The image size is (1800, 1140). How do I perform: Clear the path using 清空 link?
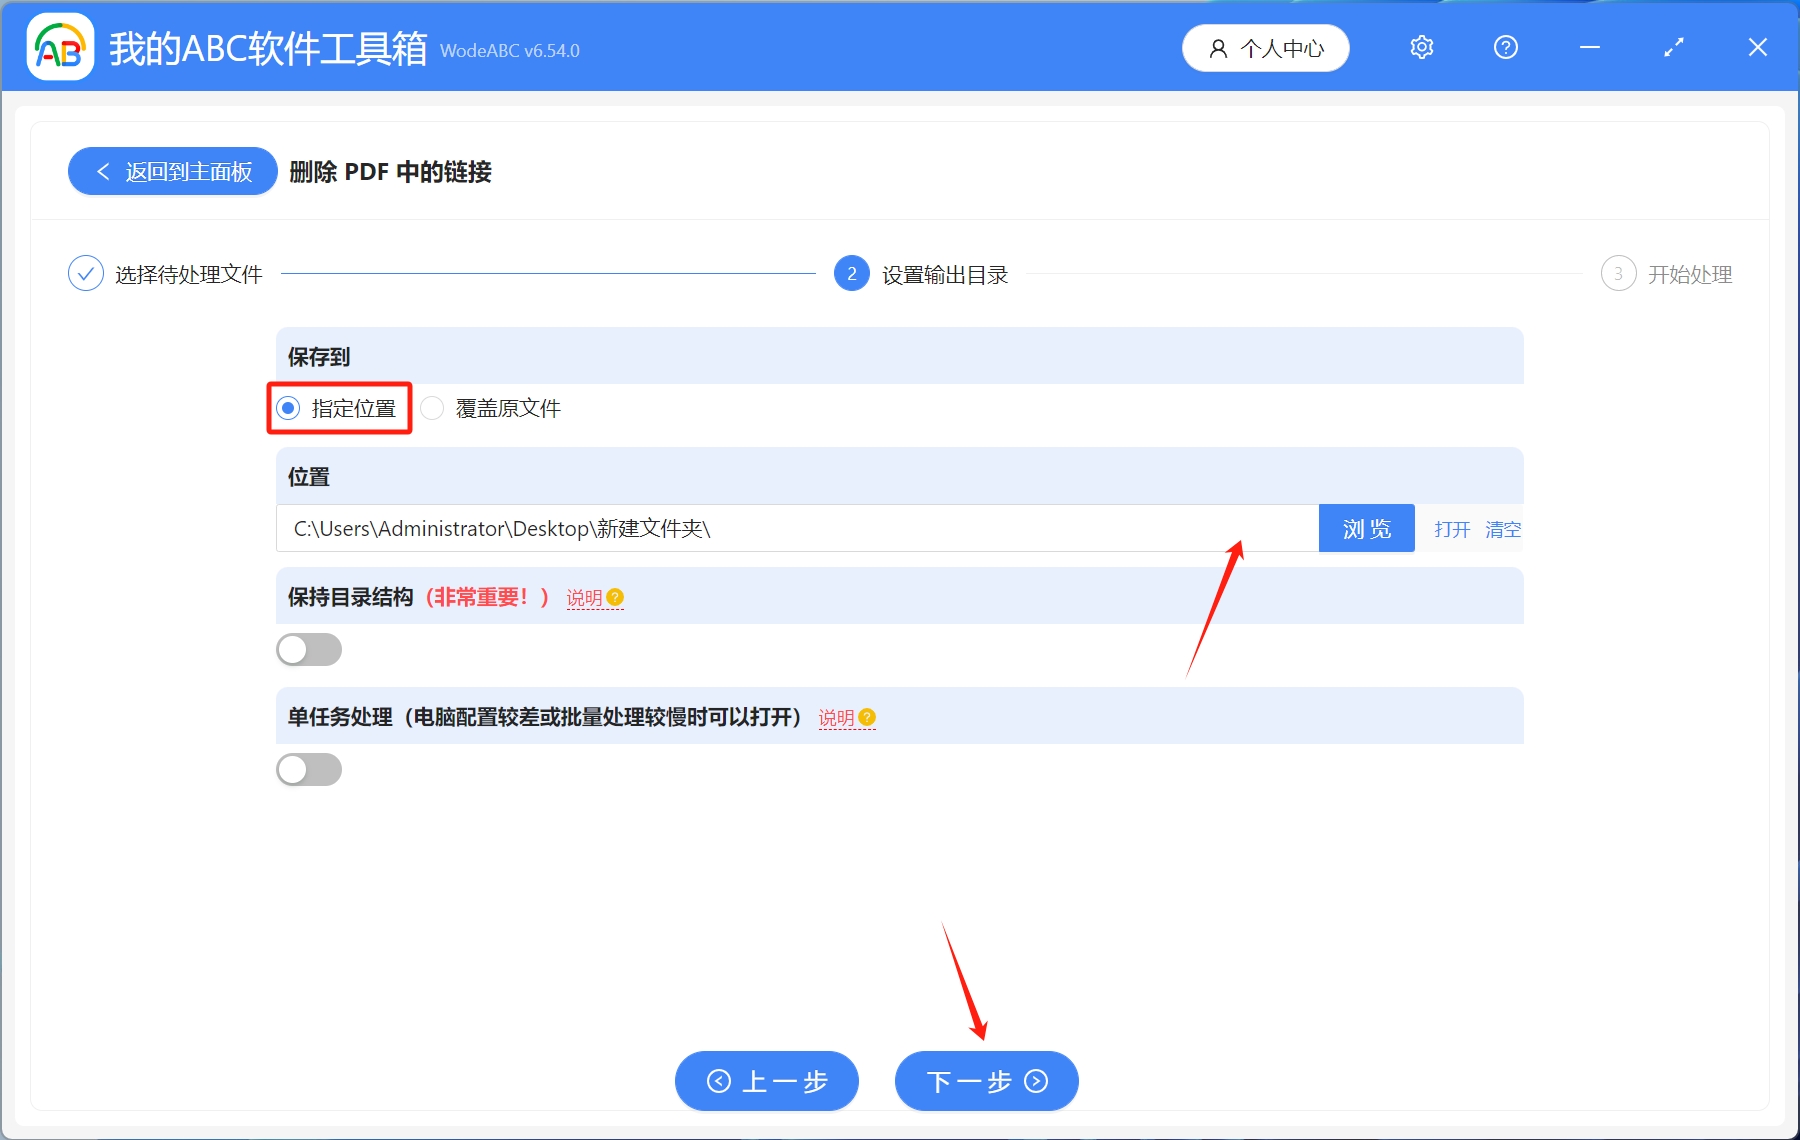pyautogui.click(x=1506, y=529)
